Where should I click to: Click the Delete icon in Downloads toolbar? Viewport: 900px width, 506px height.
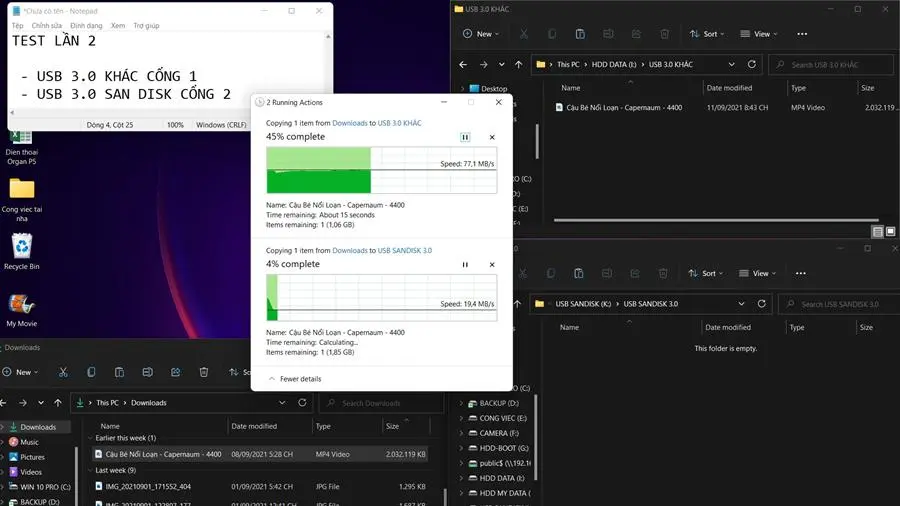[204, 372]
